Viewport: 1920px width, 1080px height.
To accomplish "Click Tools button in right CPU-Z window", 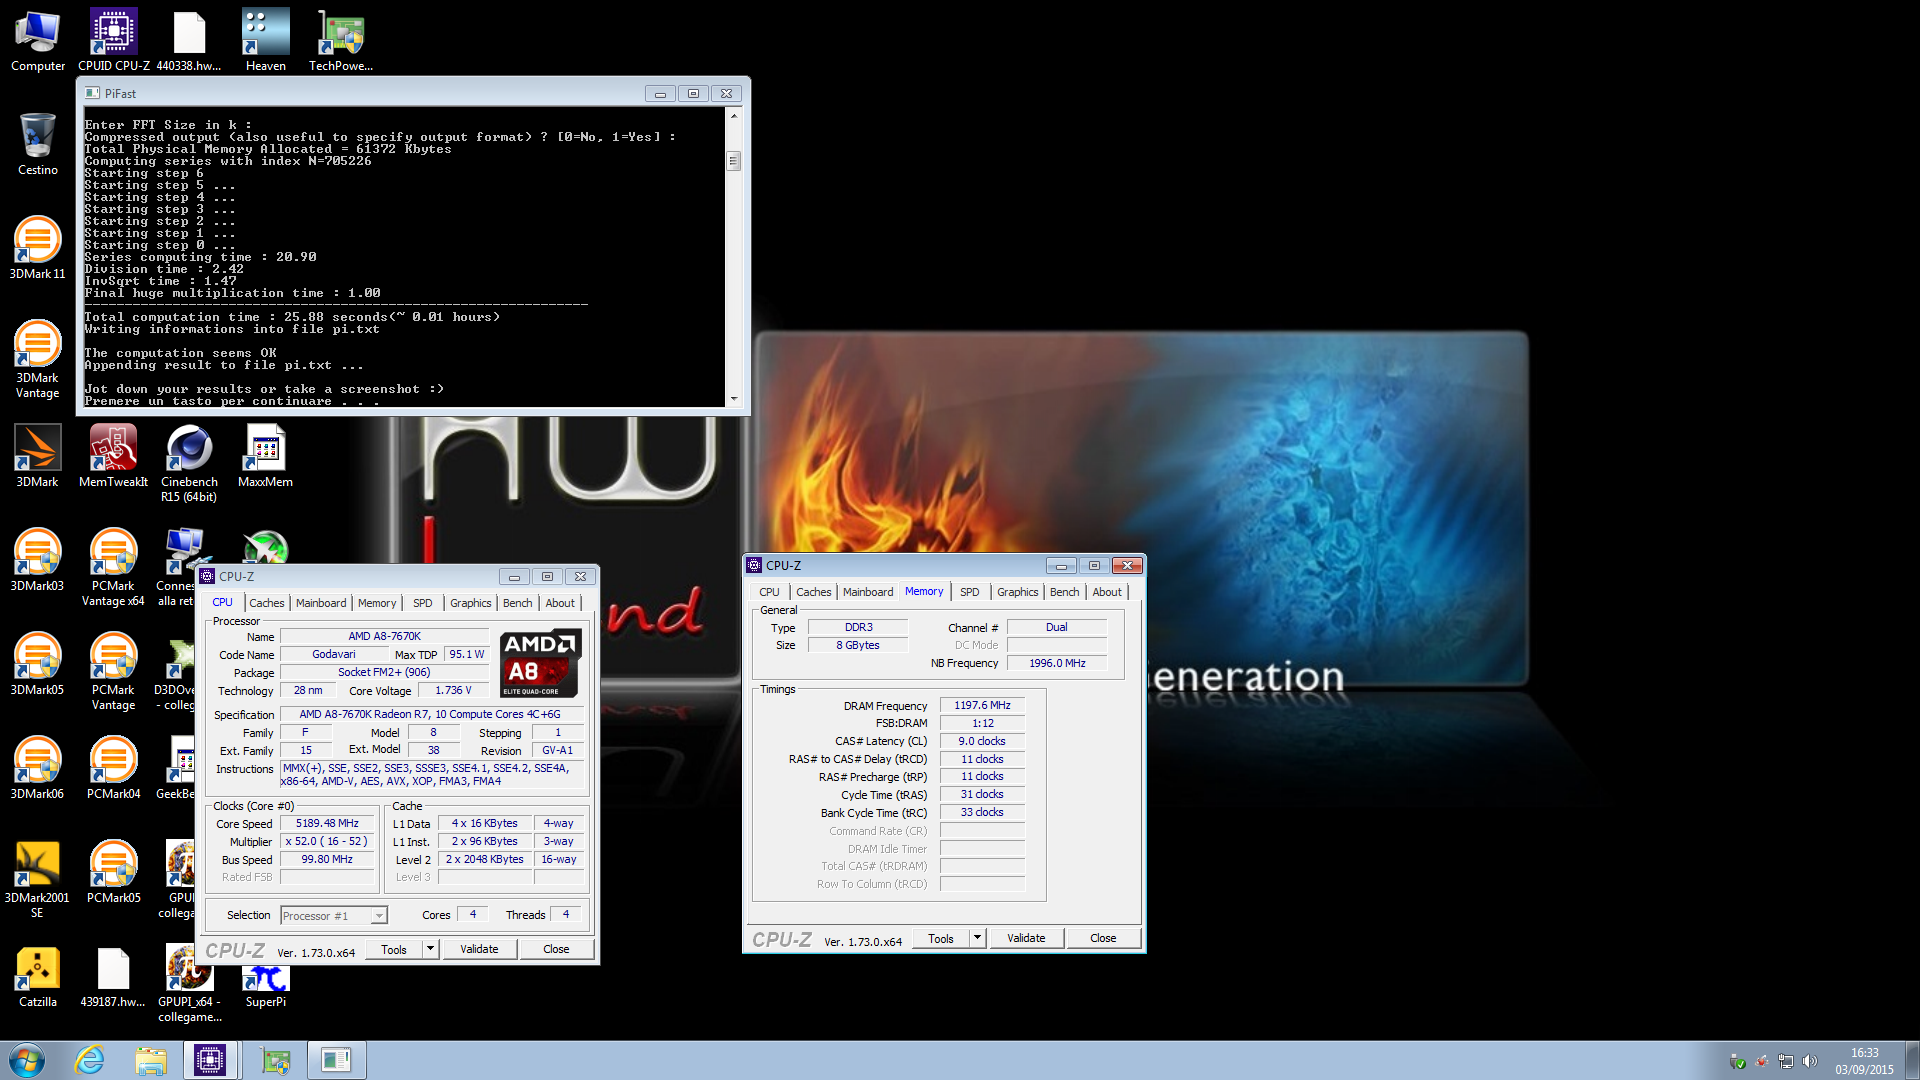I will pyautogui.click(x=941, y=938).
